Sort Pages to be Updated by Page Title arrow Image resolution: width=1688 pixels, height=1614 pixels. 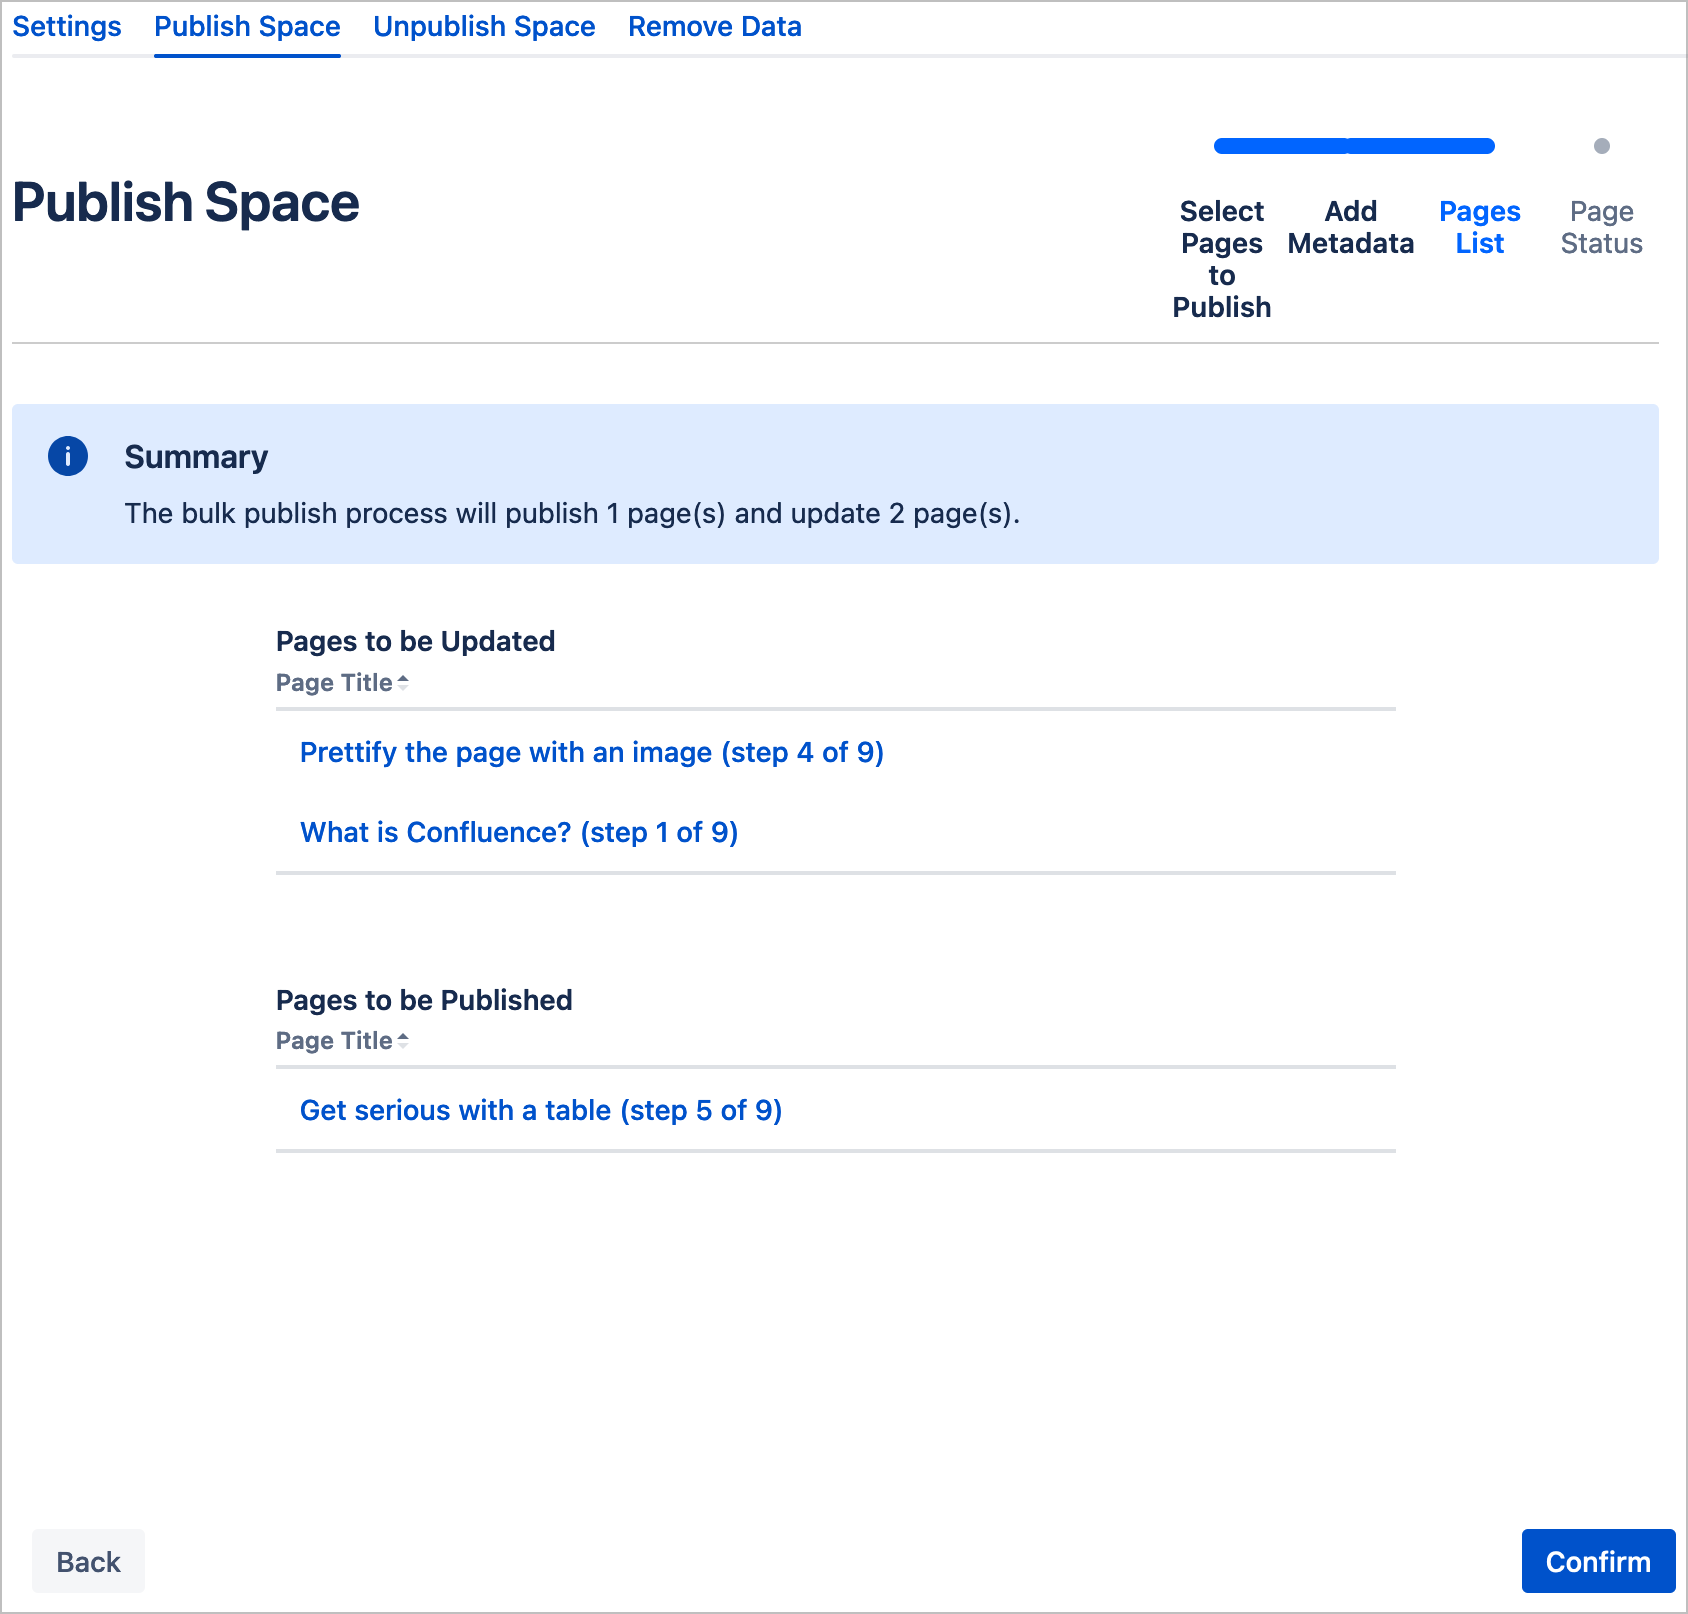[402, 683]
